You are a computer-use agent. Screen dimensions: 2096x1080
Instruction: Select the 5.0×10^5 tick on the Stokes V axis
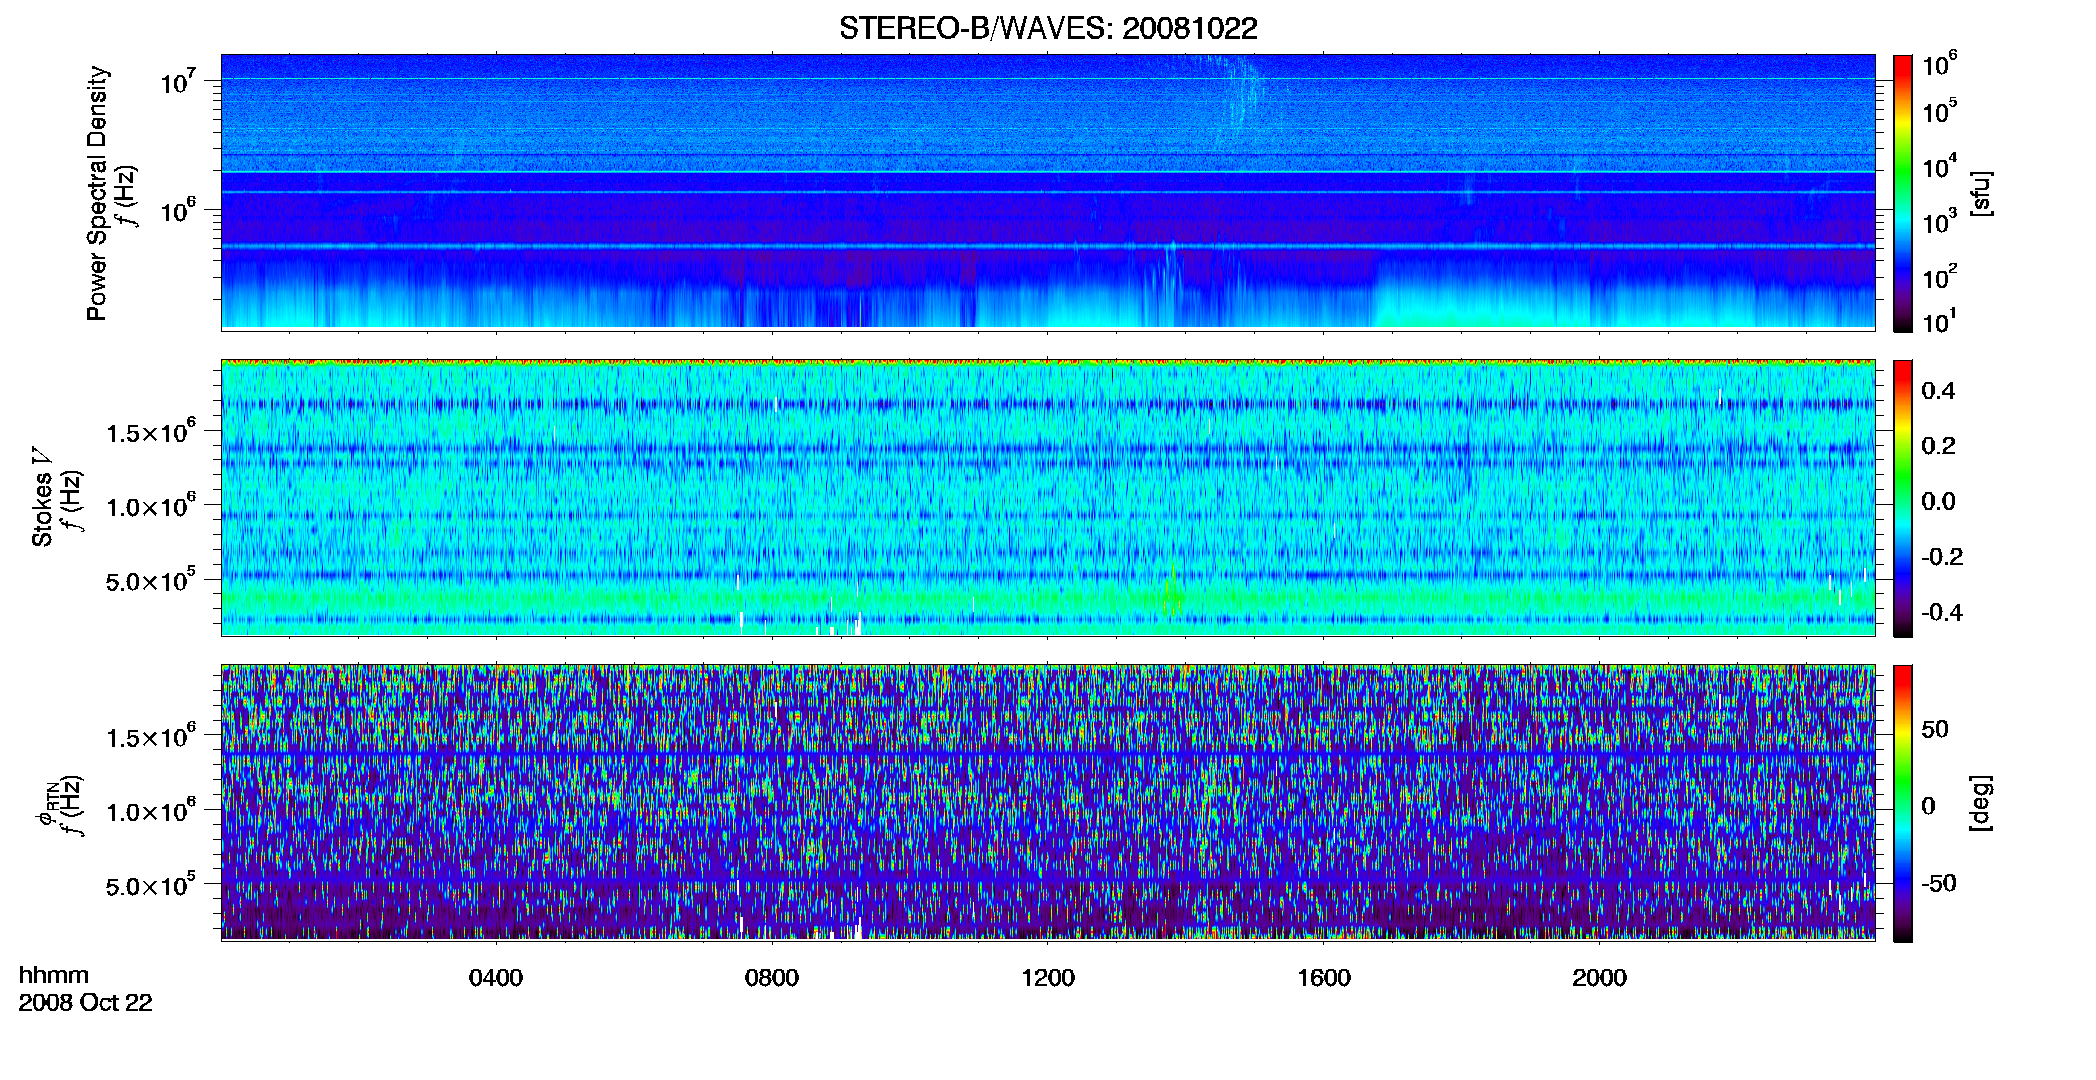tap(151, 580)
